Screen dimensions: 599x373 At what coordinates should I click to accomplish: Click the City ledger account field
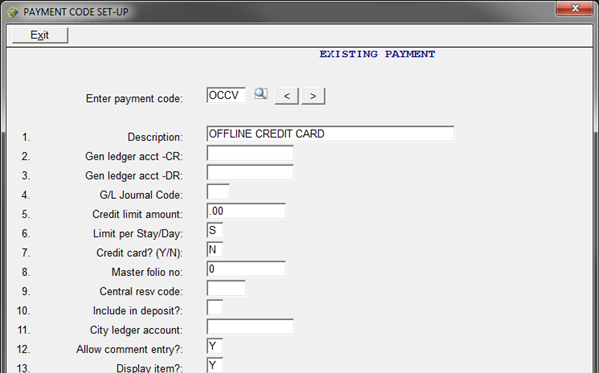[x=250, y=327]
